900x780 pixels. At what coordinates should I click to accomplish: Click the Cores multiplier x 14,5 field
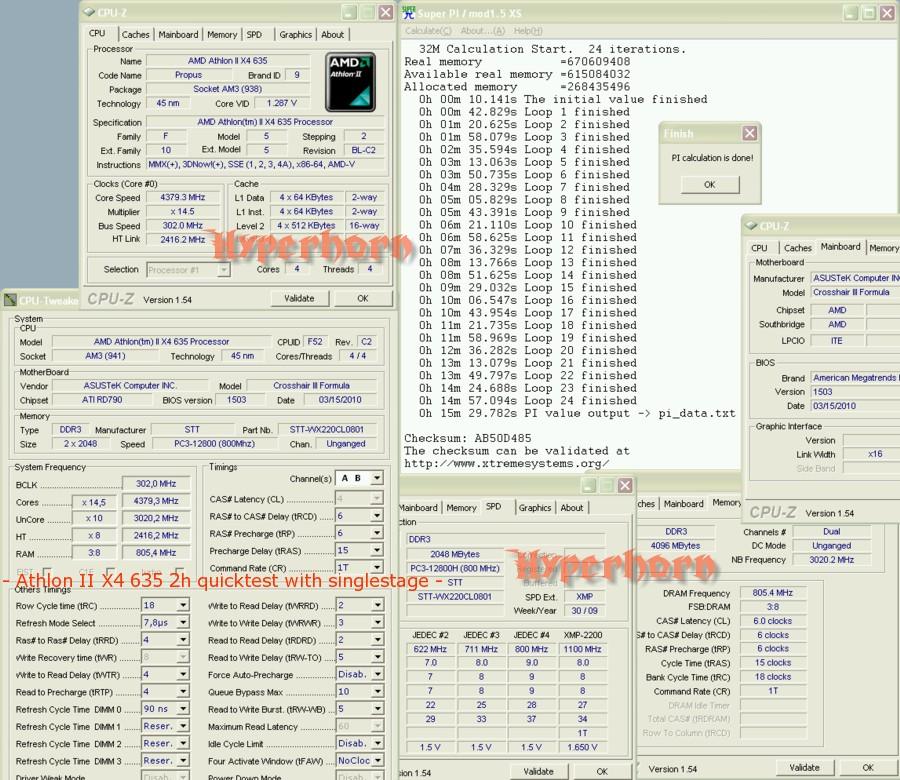(94, 502)
